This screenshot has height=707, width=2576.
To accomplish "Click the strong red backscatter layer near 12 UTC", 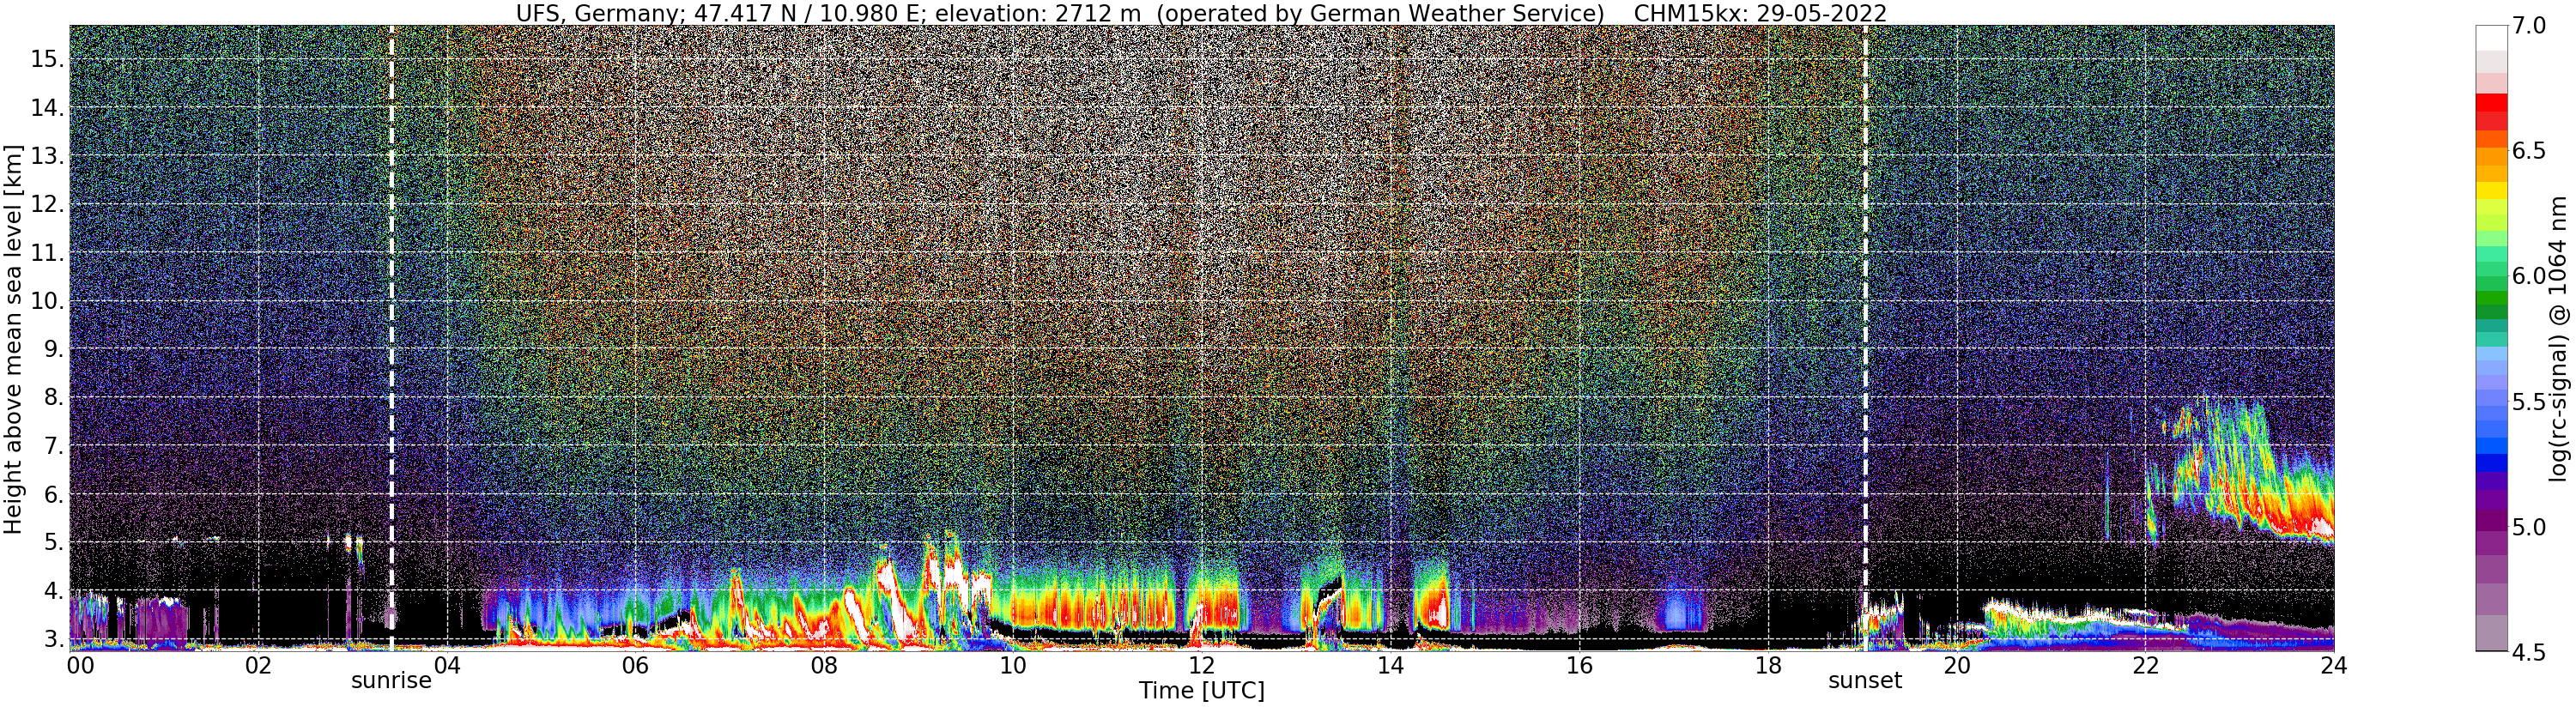I will 1212,607.
